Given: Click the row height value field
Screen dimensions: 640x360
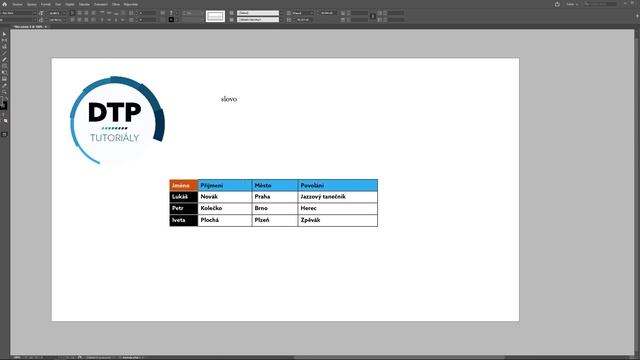Looking at the screenshot, I should pyautogui.click(x=328, y=13).
